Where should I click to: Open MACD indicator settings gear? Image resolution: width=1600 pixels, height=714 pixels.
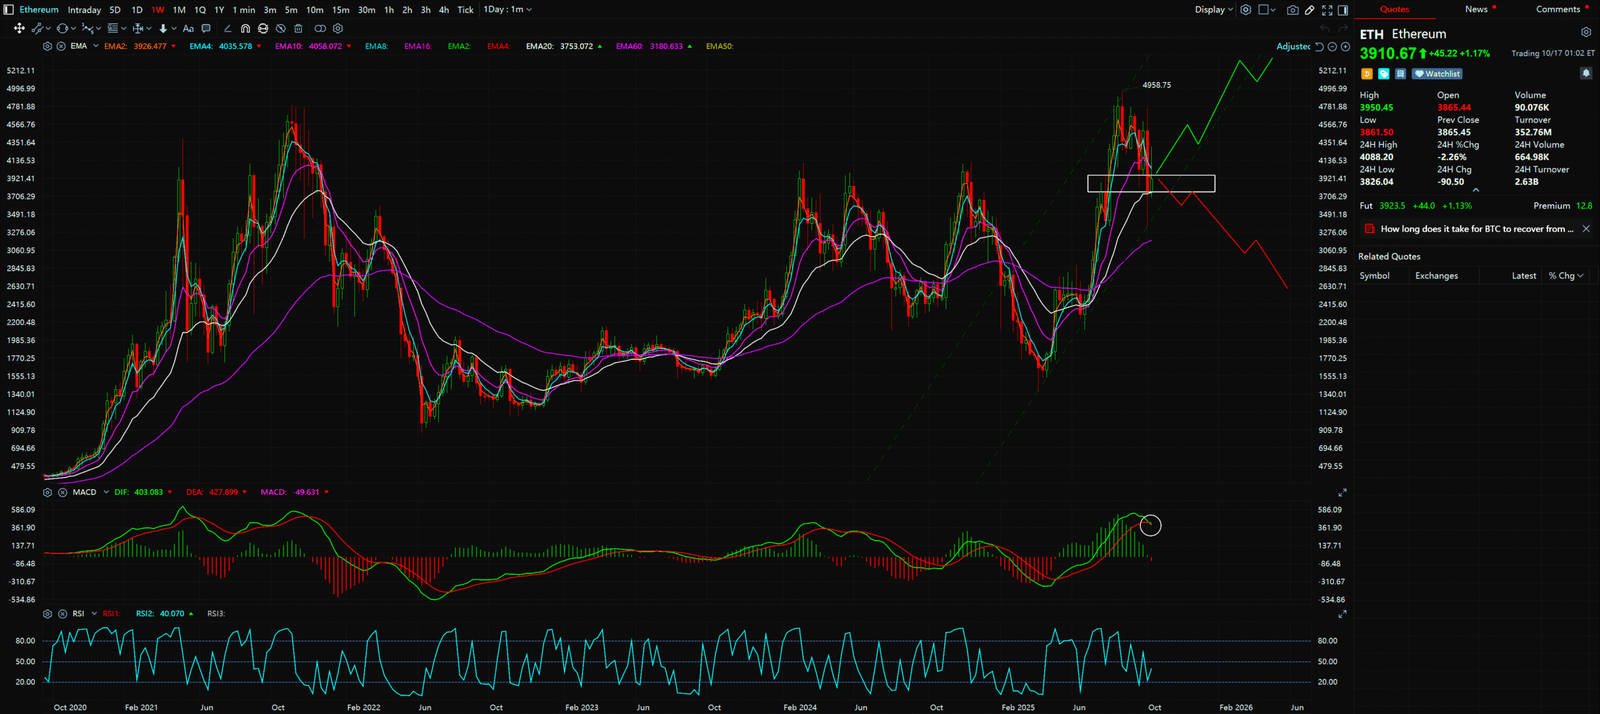click(x=47, y=493)
